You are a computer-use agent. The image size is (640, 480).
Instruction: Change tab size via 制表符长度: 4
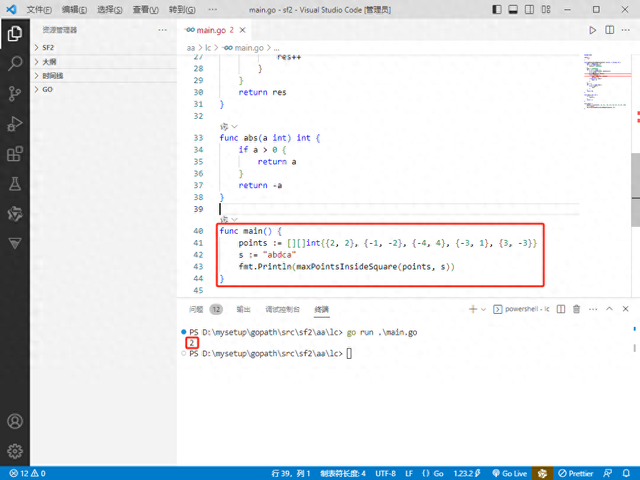(343, 473)
